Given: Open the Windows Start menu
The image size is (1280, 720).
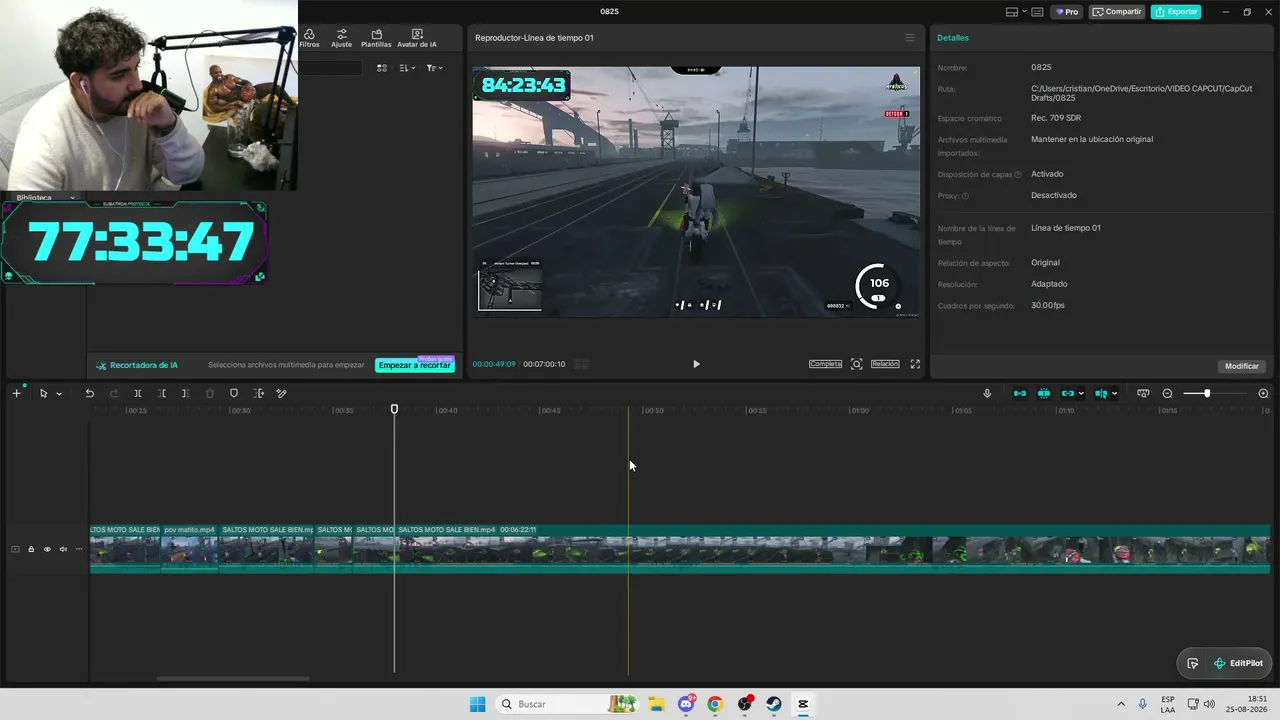Looking at the screenshot, I should pyautogui.click(x=478, y=704).
